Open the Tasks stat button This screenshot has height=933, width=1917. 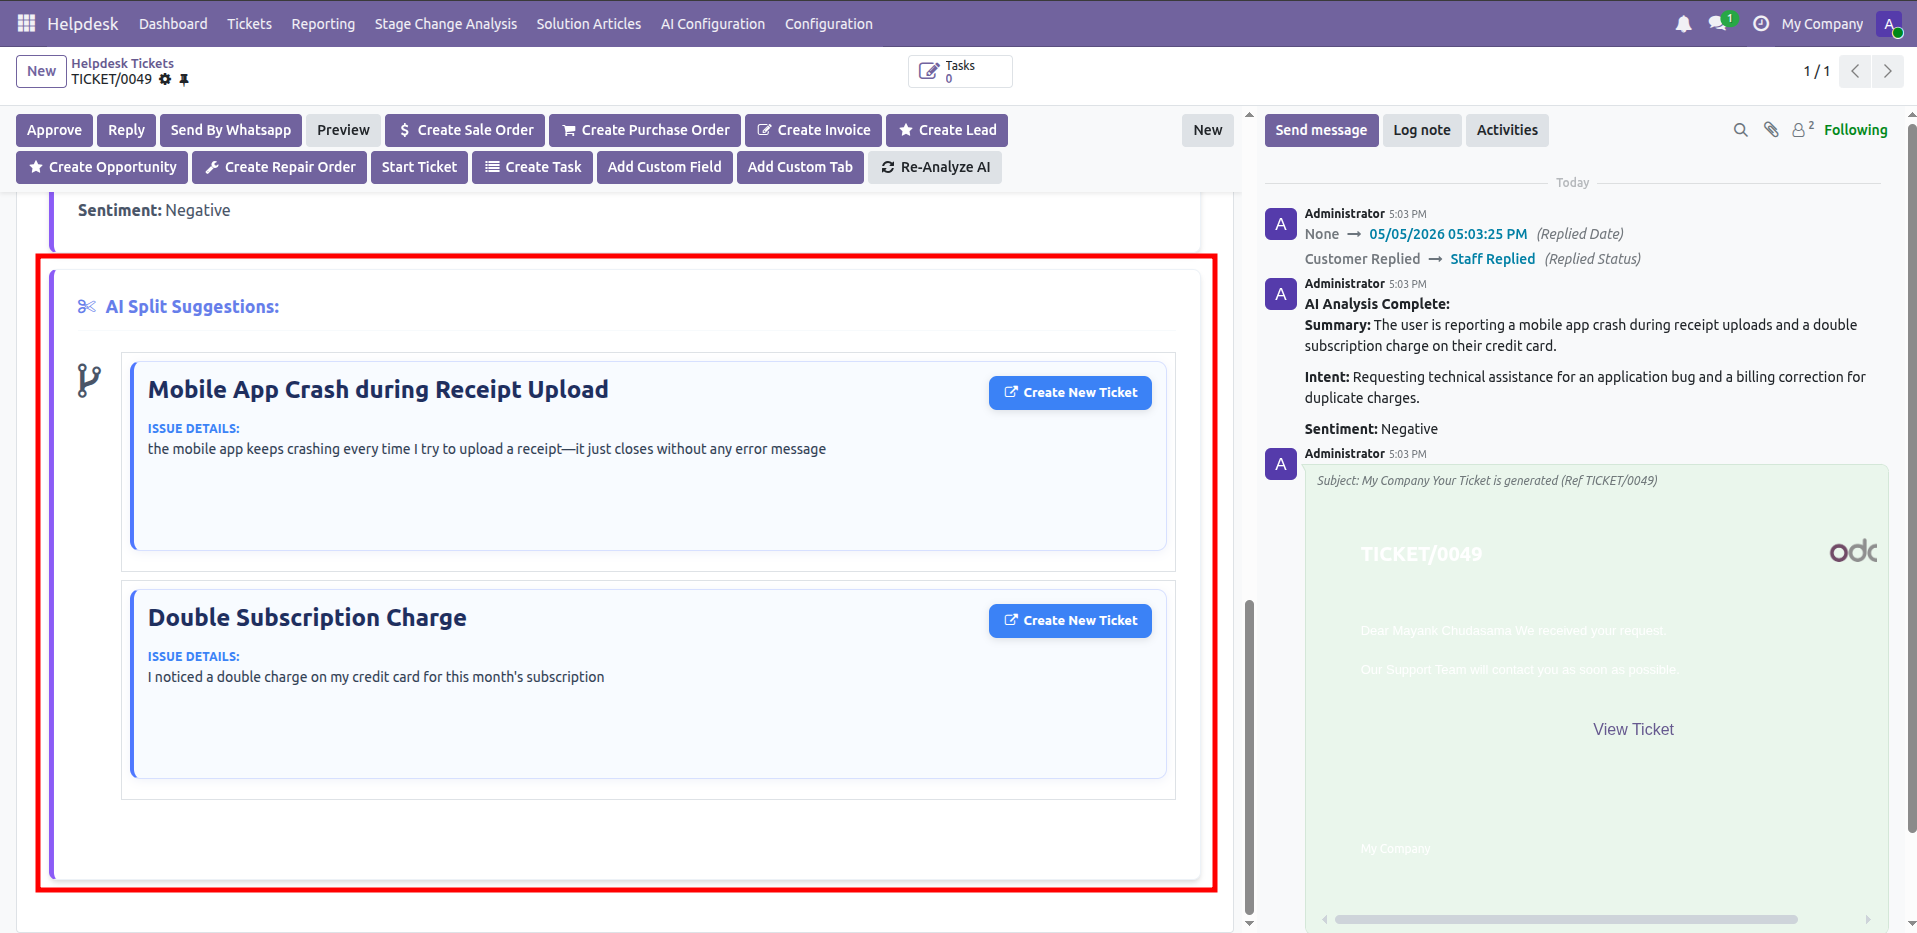click(960, 71)
